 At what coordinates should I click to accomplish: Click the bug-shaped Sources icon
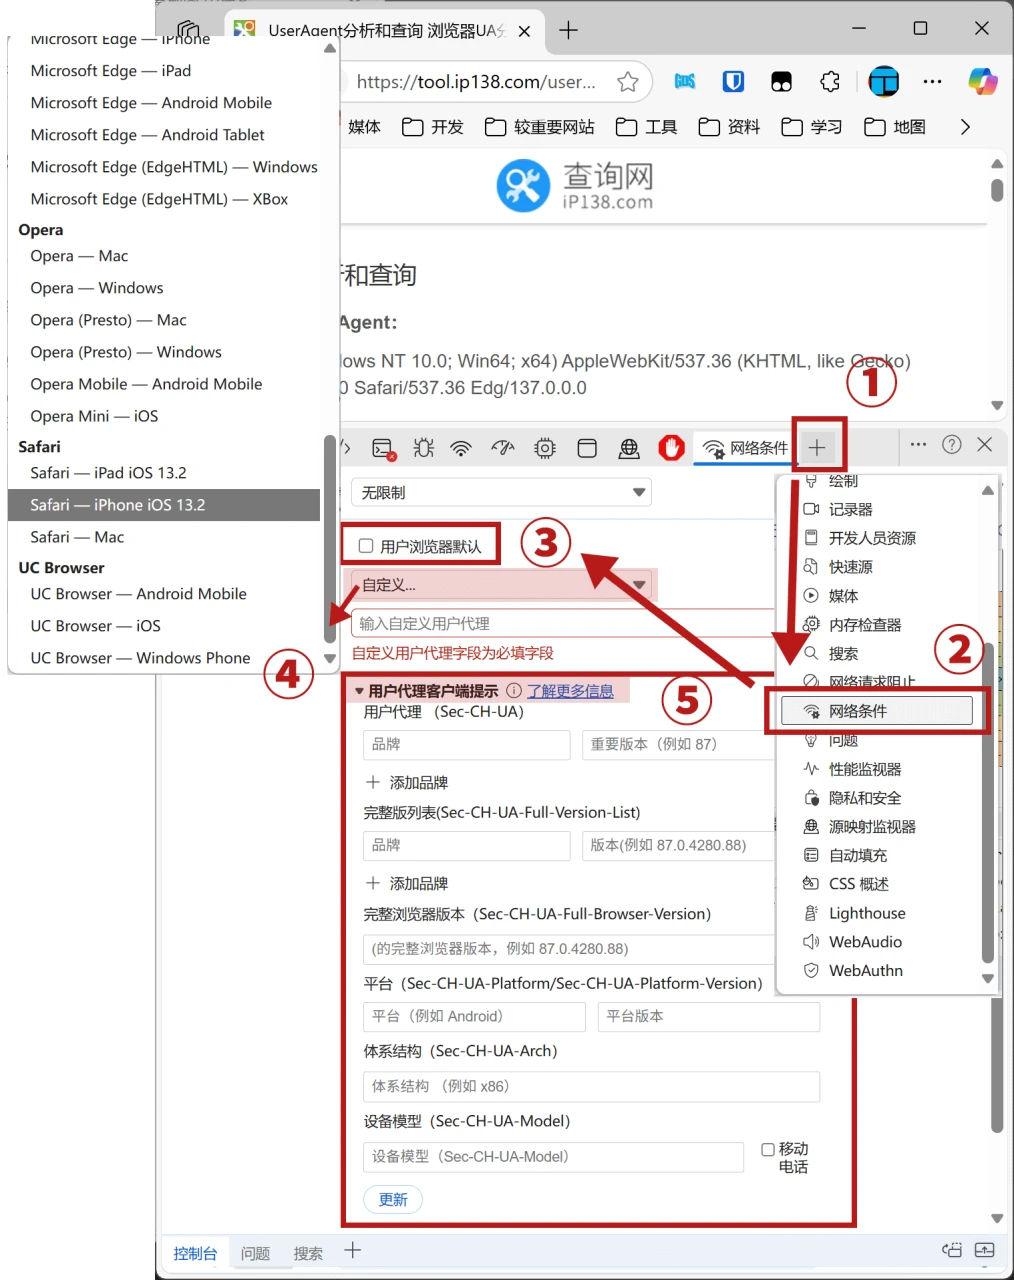pos(424,448)
